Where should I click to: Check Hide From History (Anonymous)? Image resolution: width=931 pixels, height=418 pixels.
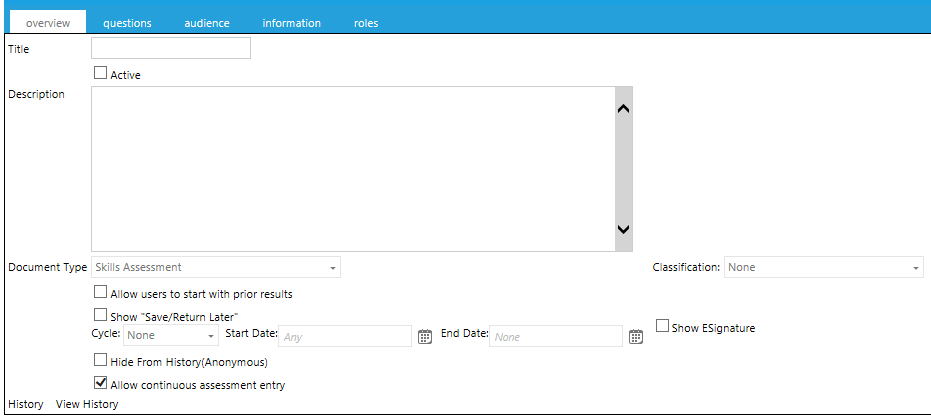[x=100, y=360]
